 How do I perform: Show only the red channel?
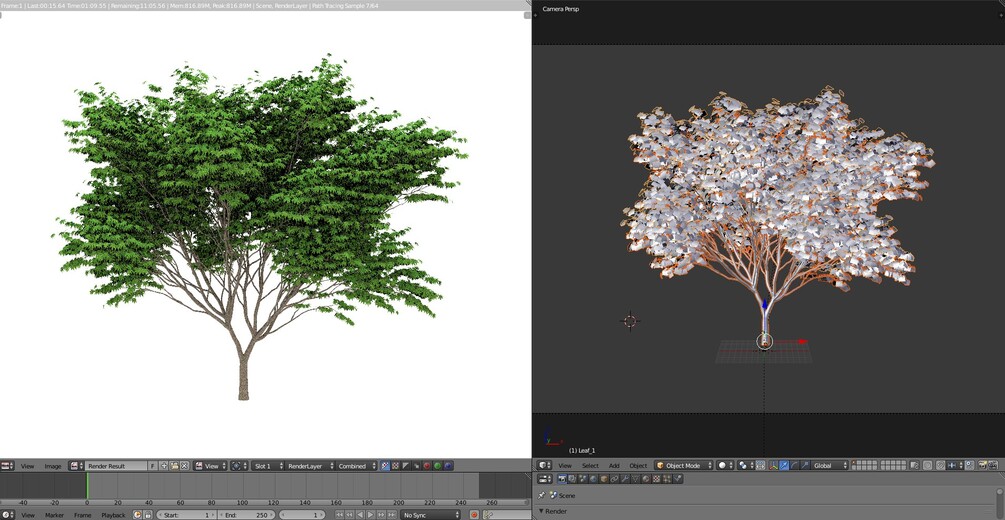[x=427, y=466]
